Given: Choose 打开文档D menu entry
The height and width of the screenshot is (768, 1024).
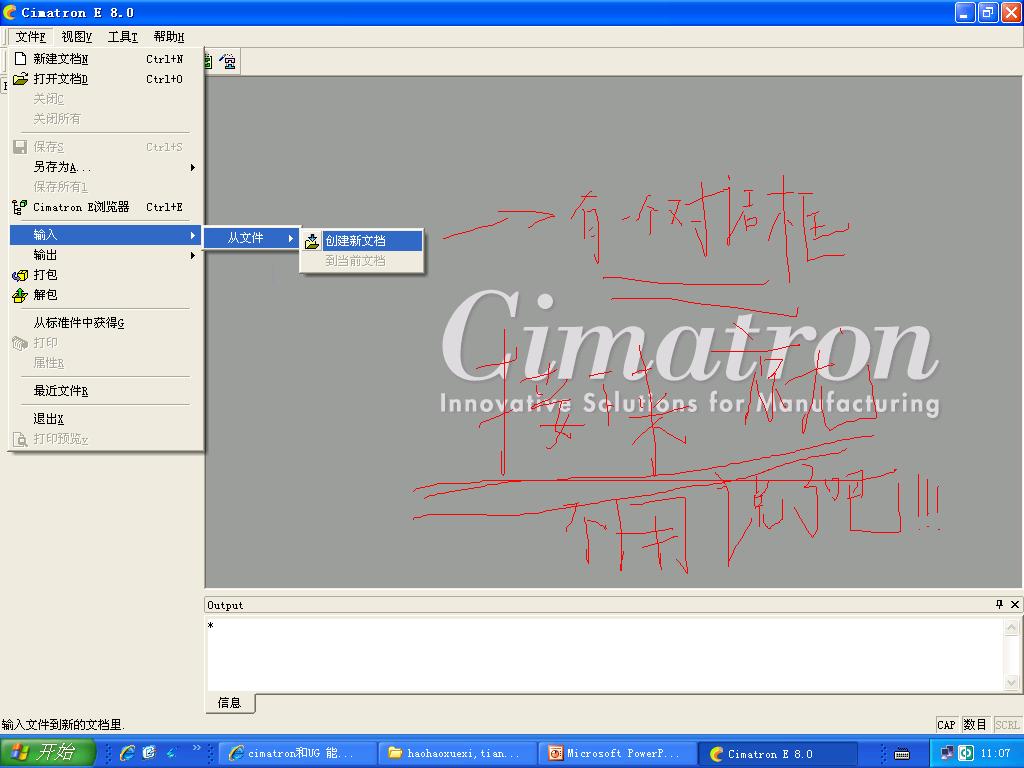Looking at the screenshot, I should [104, 79].
